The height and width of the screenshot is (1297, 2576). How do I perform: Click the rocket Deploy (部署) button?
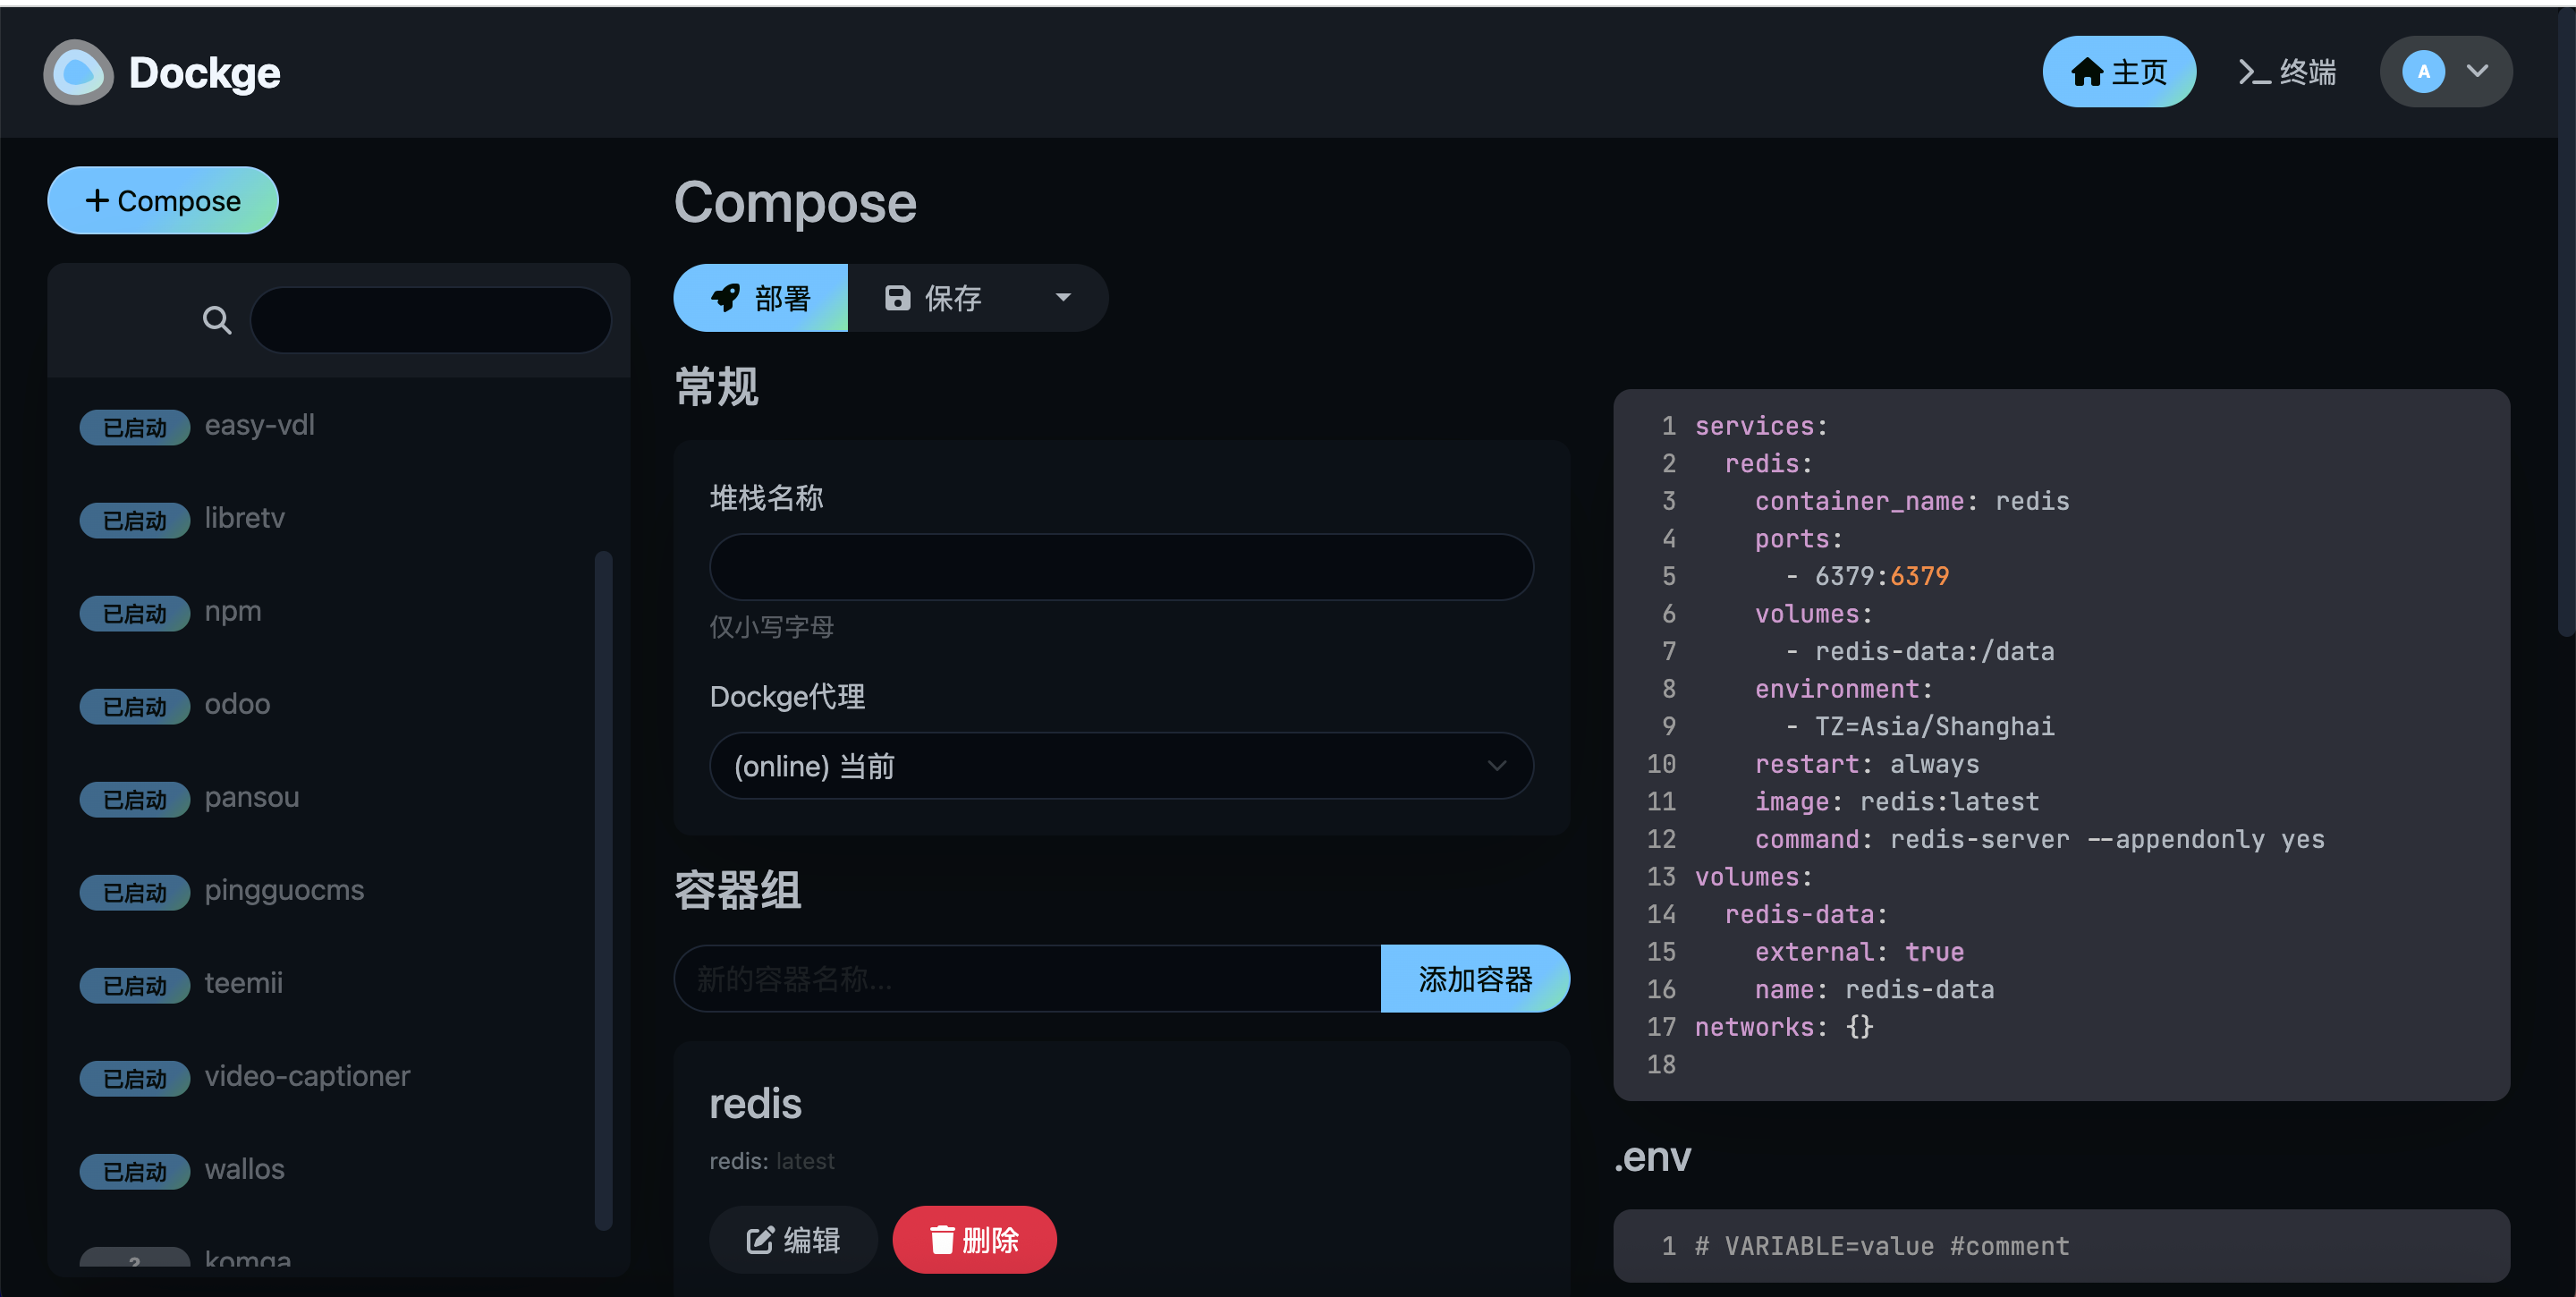pyautogui.click(x=760, y=298)
